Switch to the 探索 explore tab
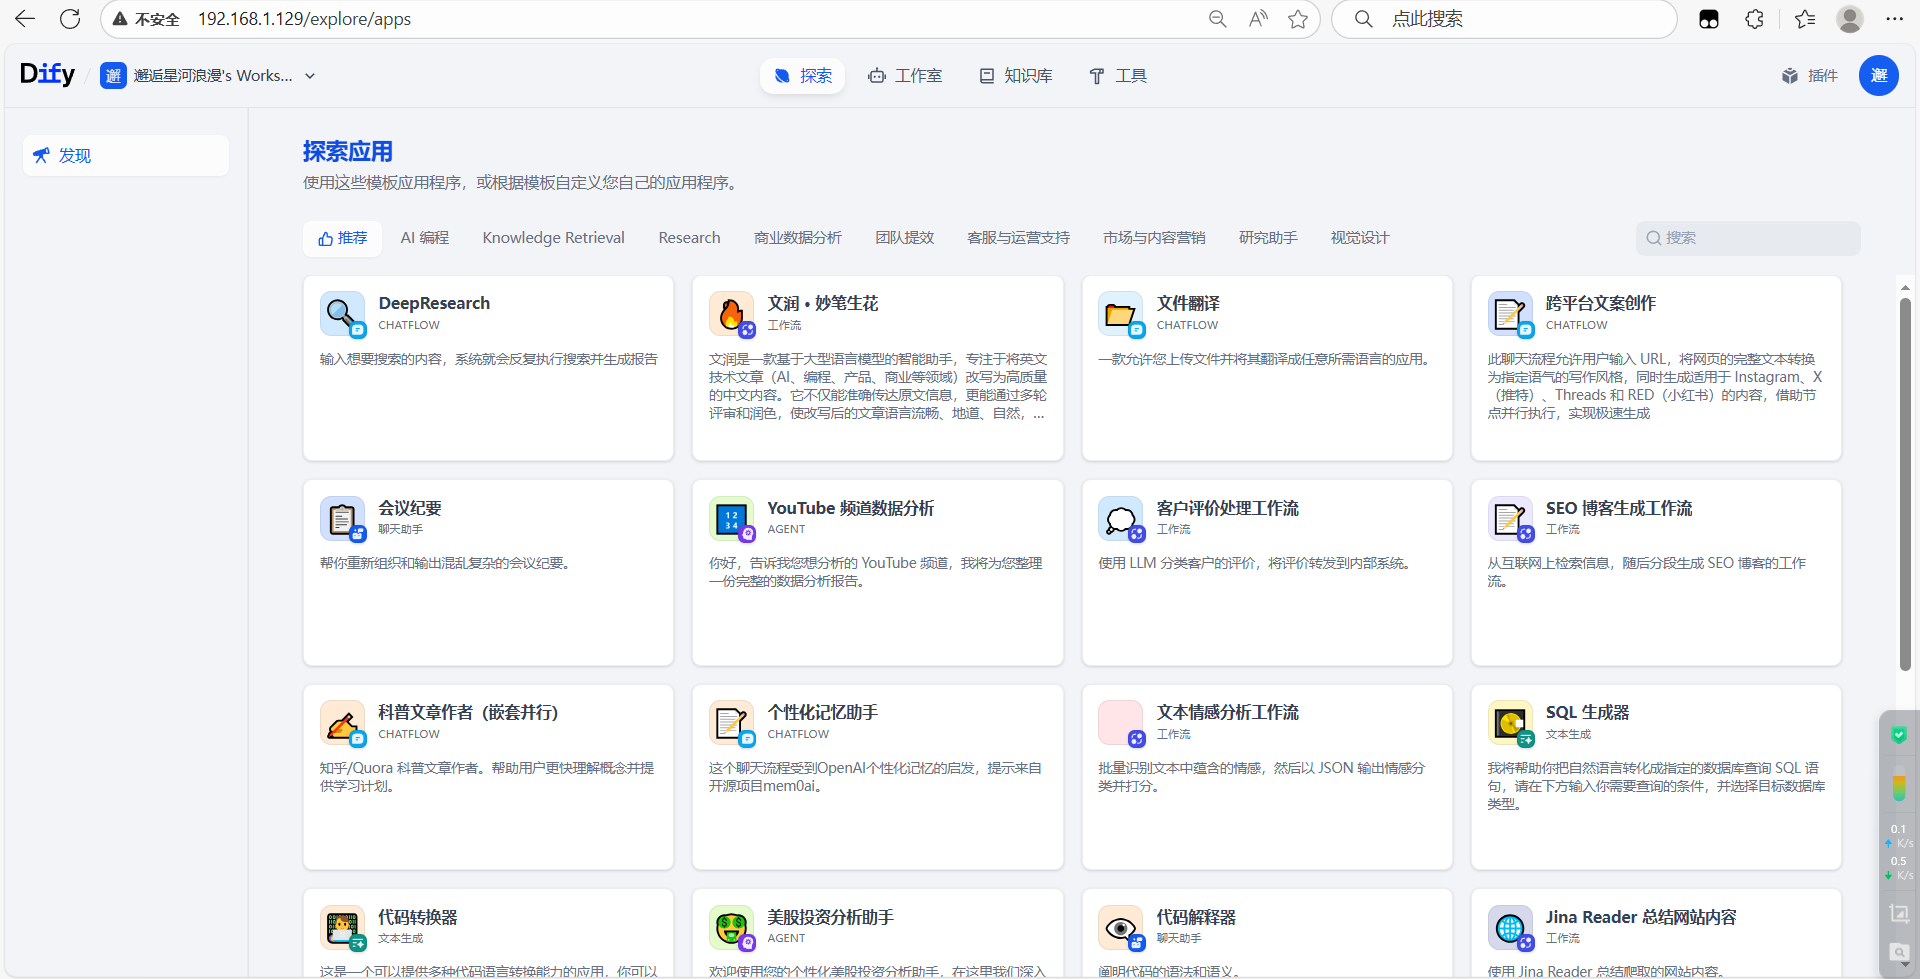Viewport: 1920px width, 979px height. (803, 76)
